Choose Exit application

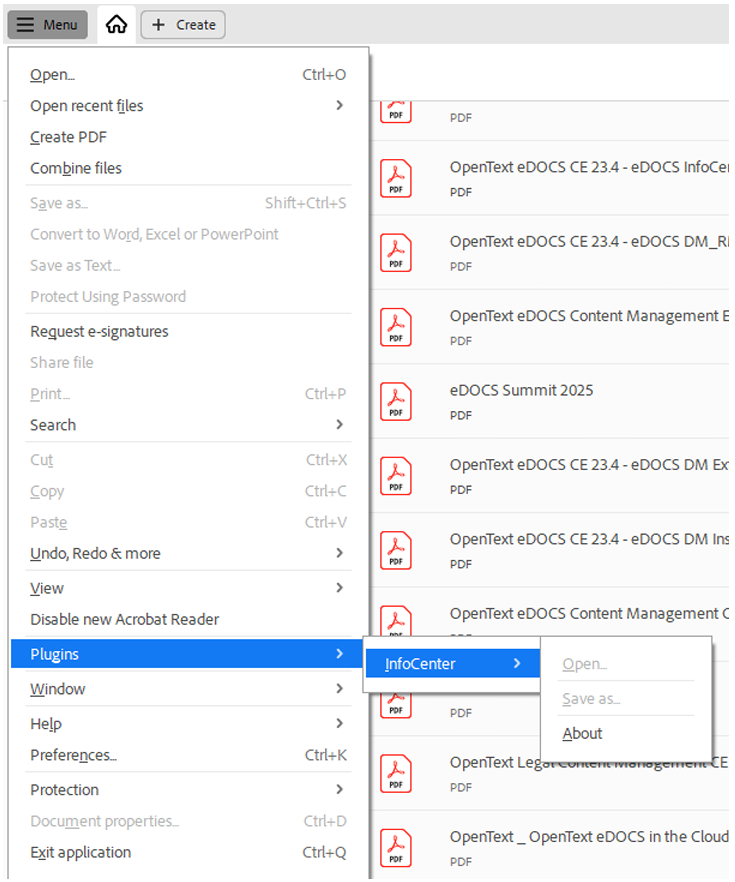tap(188, 853)
